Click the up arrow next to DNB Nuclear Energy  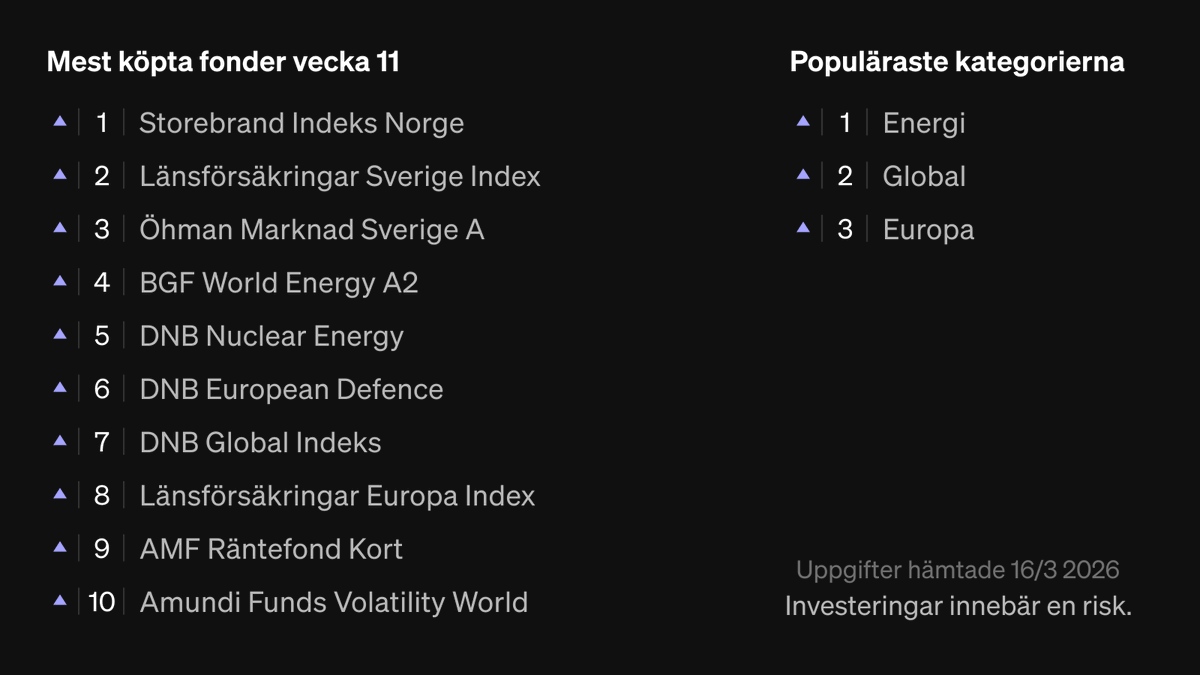[60, 334]
